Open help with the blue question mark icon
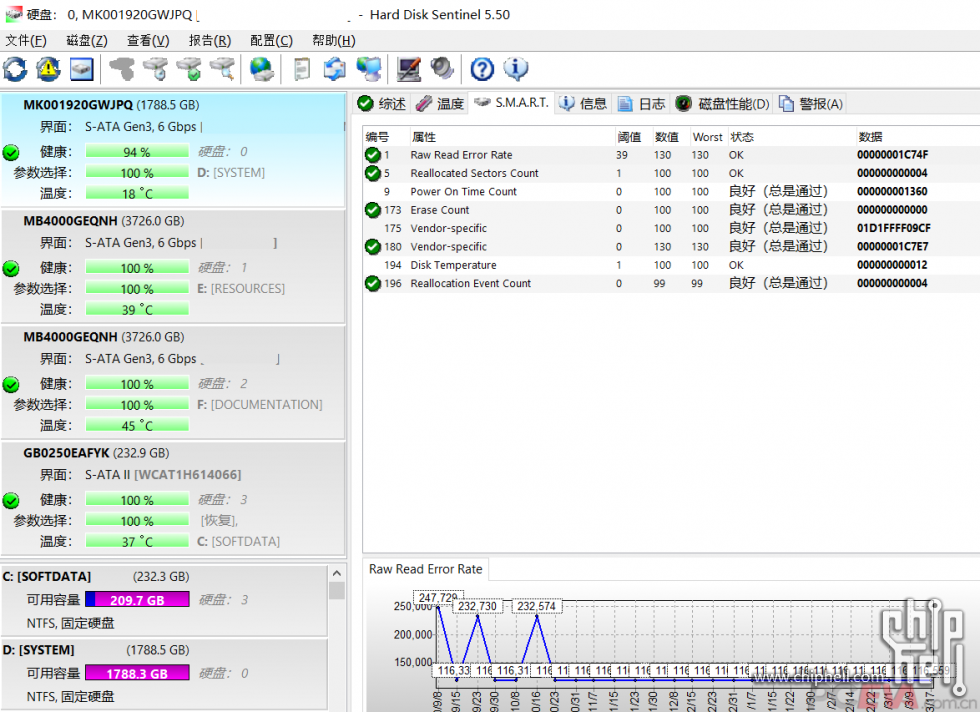Image resolution: width=980 pixels, height=712 pixels. (x=482, y=69)
